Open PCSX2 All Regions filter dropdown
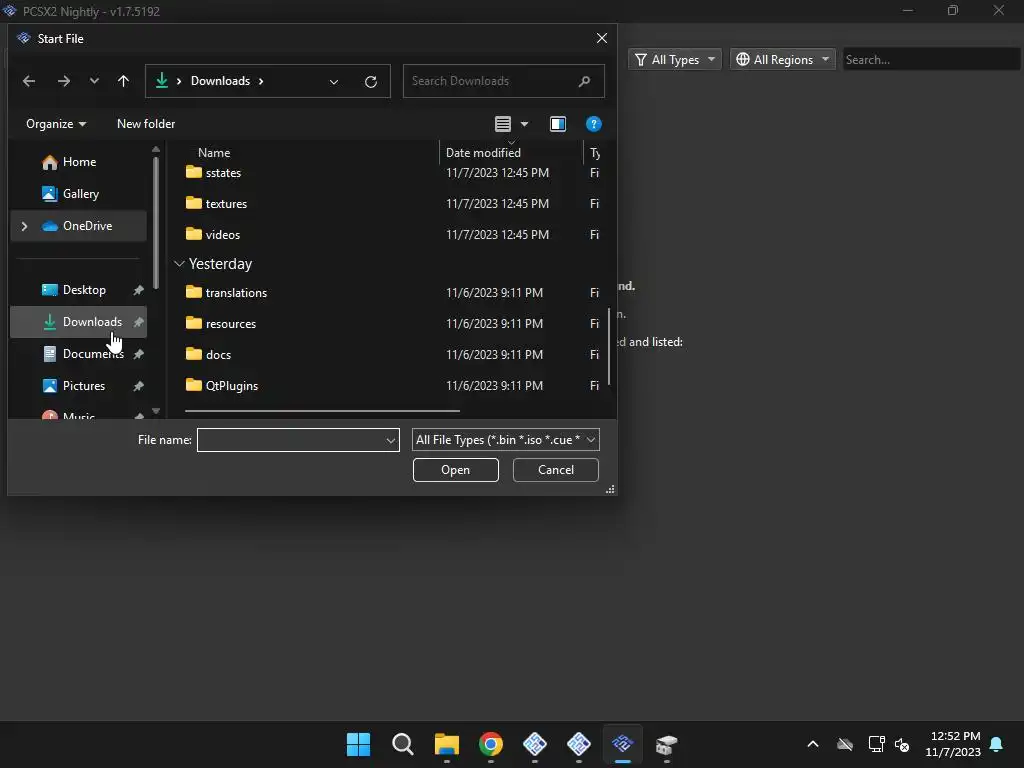The height and width of the screenshot is (768, 1024). coord(782,59)
